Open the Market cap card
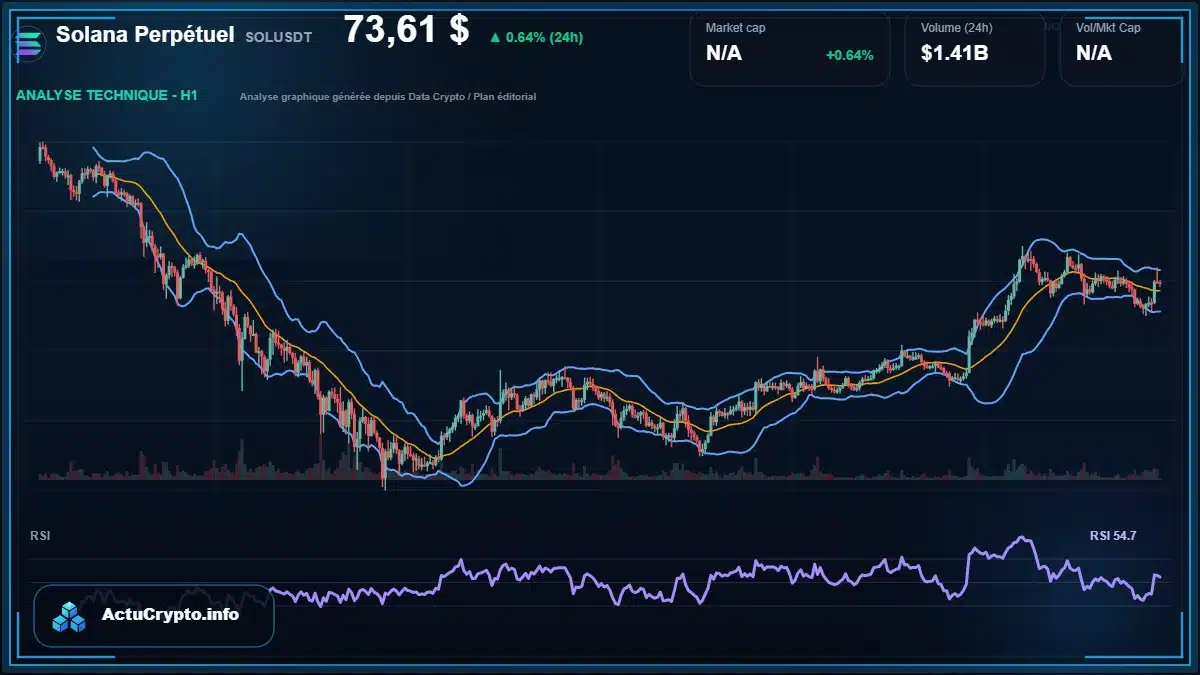The image size is (1200, 675). pyautogui.click(x=790, y=48)
